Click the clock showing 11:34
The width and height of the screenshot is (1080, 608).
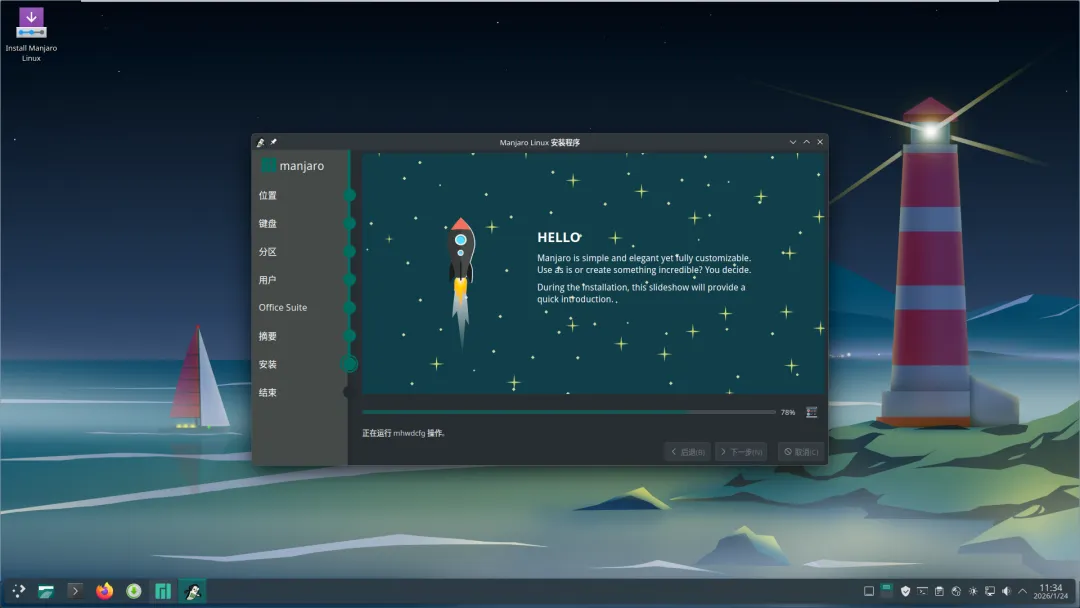pos(1050,591)
